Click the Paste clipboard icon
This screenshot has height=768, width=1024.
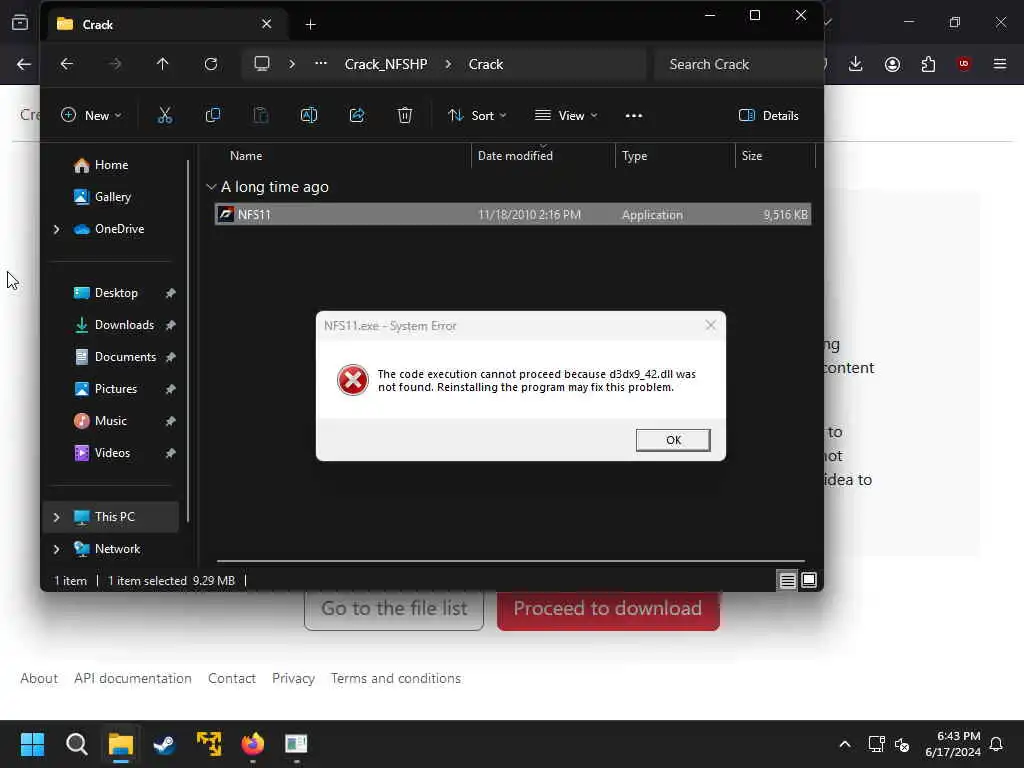261,116
